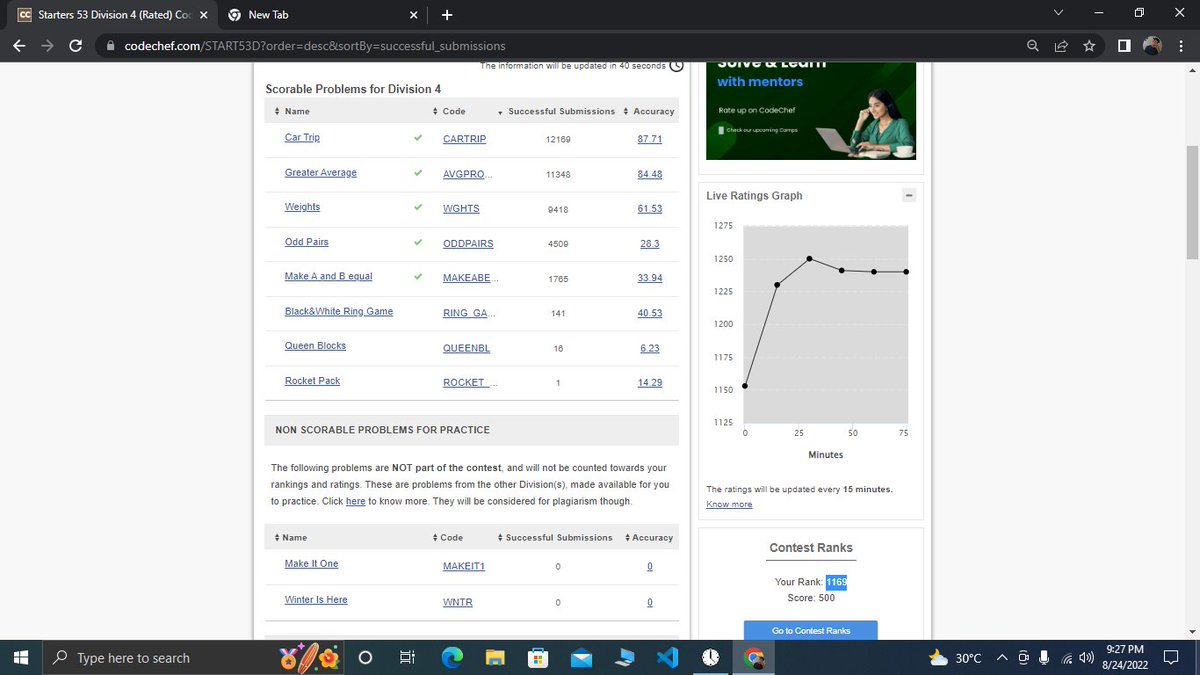Sort practice problems by Accuracy column
1200x675 pixels.
click(649, 537)
